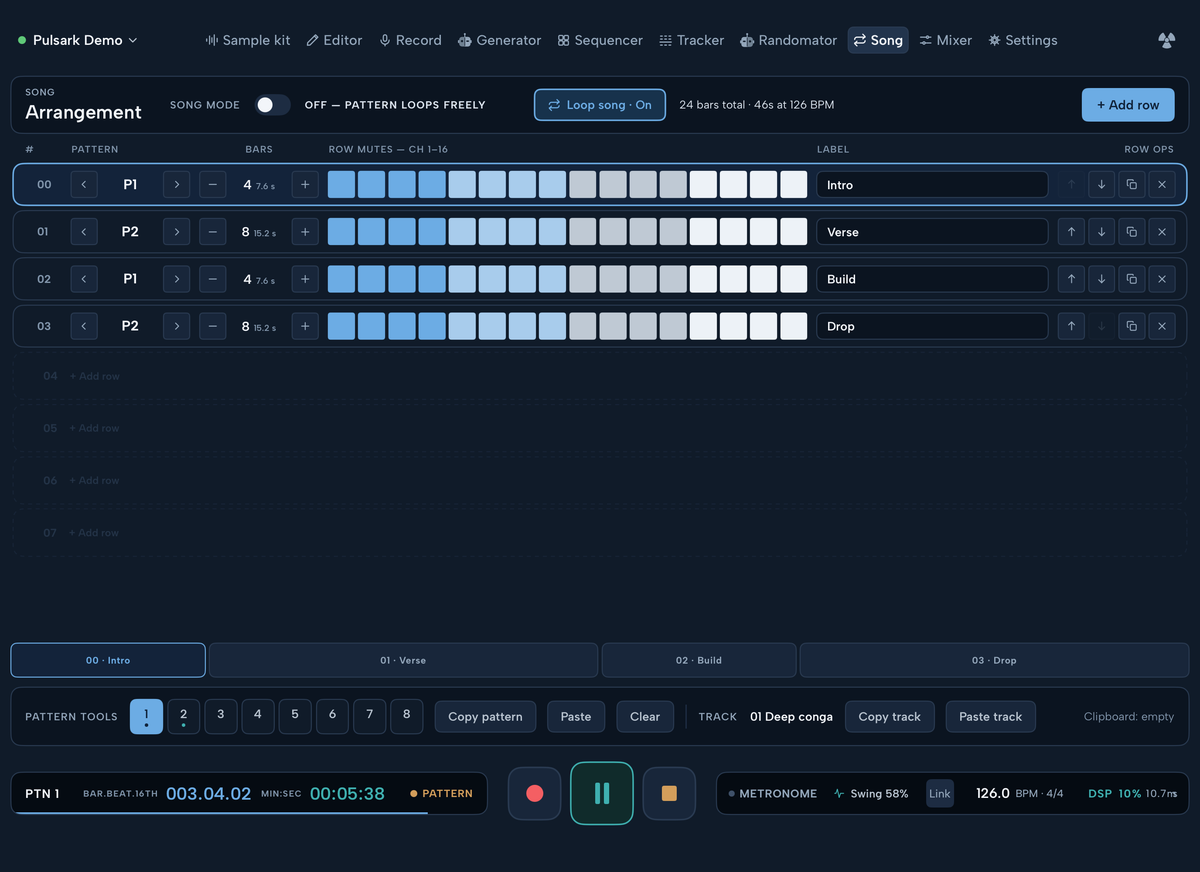Select next pattern for the Intro row
The height and width of the screenshot is (872, 1200).
point(176,185)
